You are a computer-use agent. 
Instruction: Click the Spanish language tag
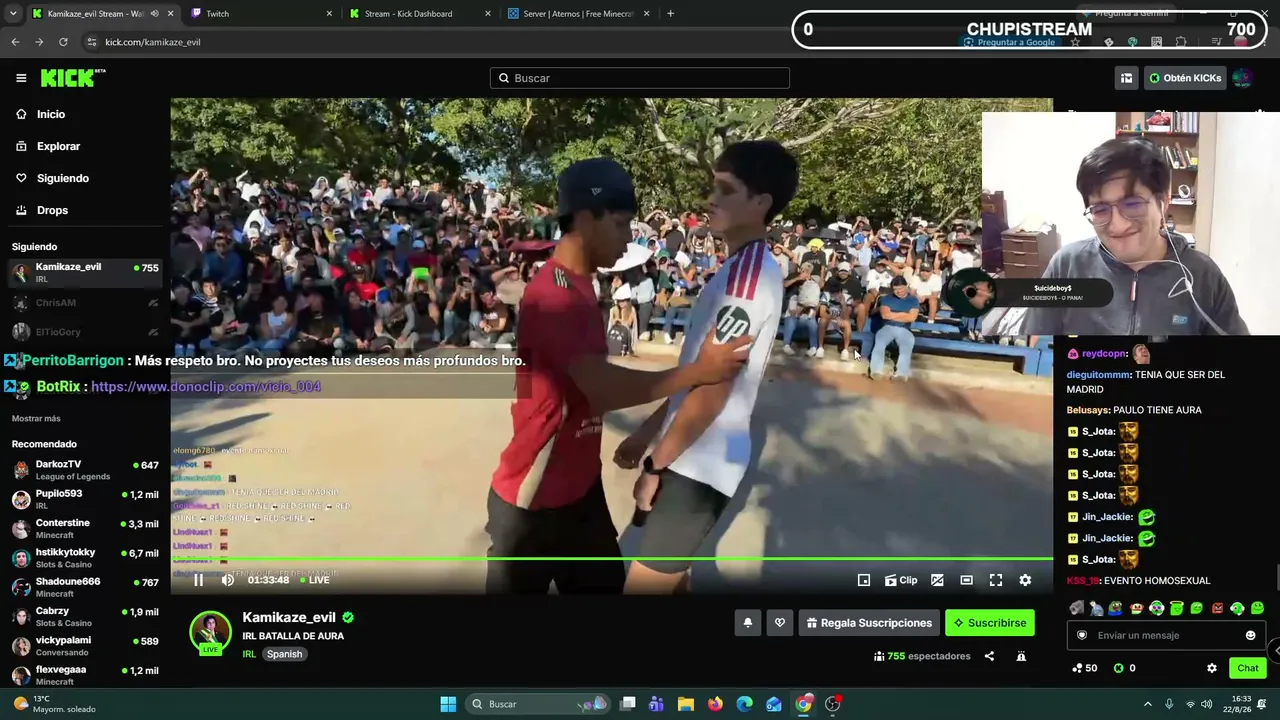click(284, 654)
